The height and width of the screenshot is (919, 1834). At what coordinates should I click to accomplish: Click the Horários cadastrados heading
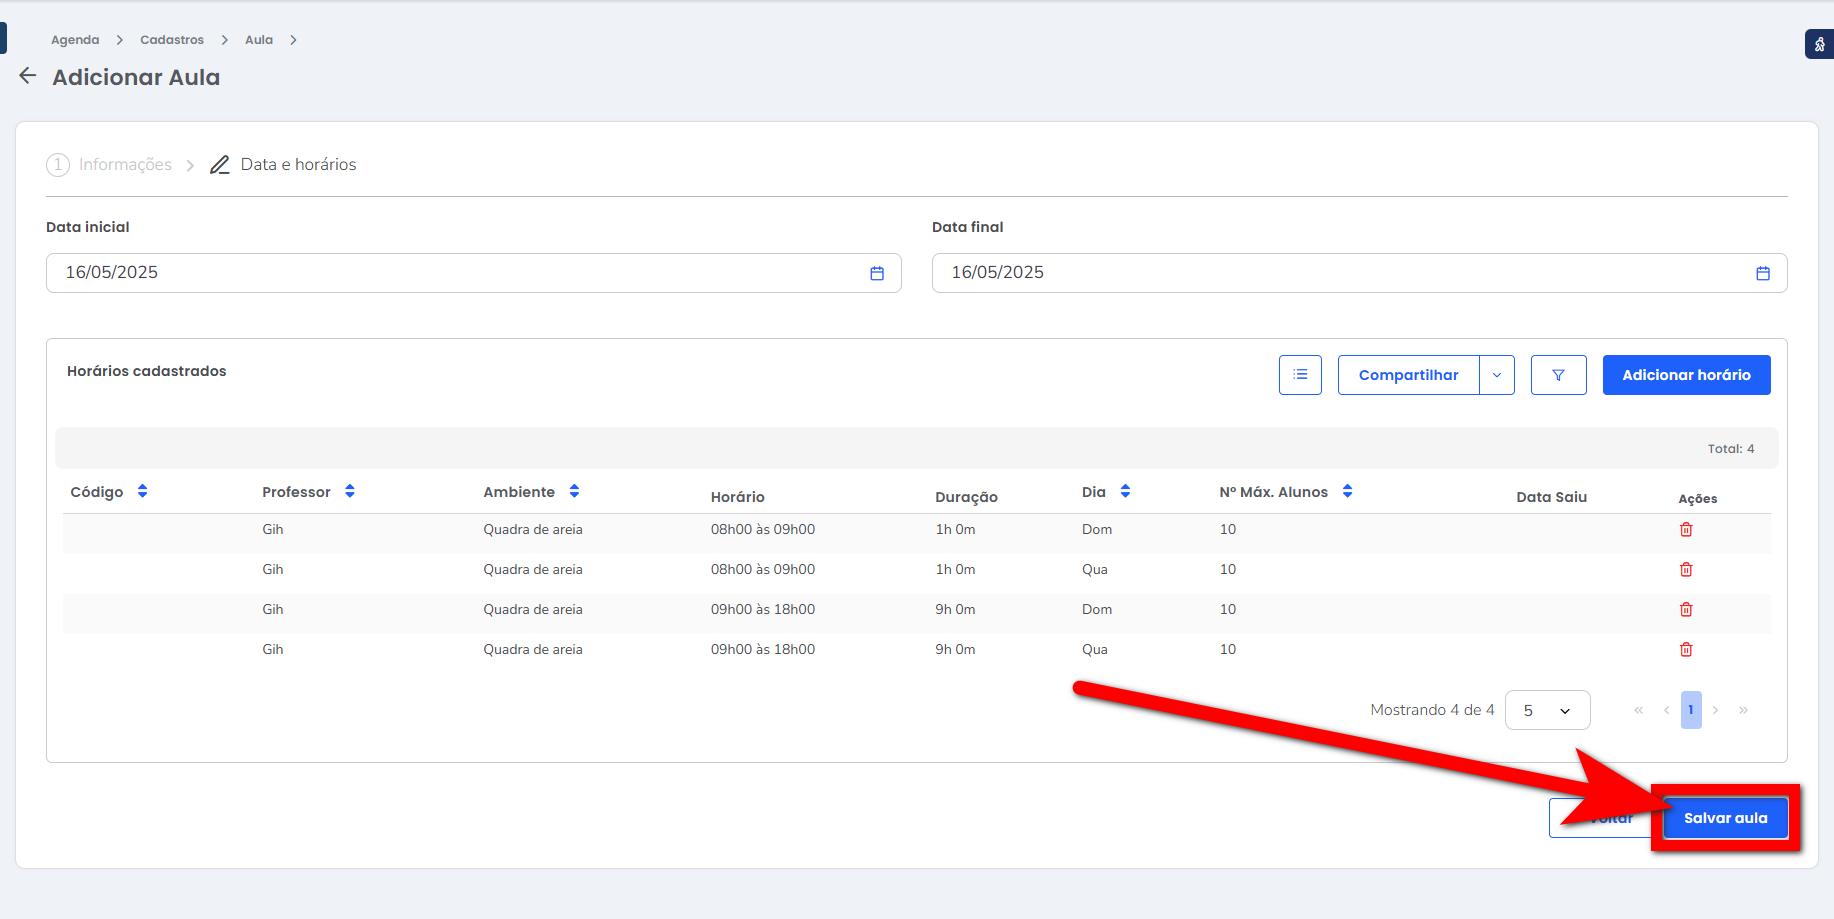point(147,371)
